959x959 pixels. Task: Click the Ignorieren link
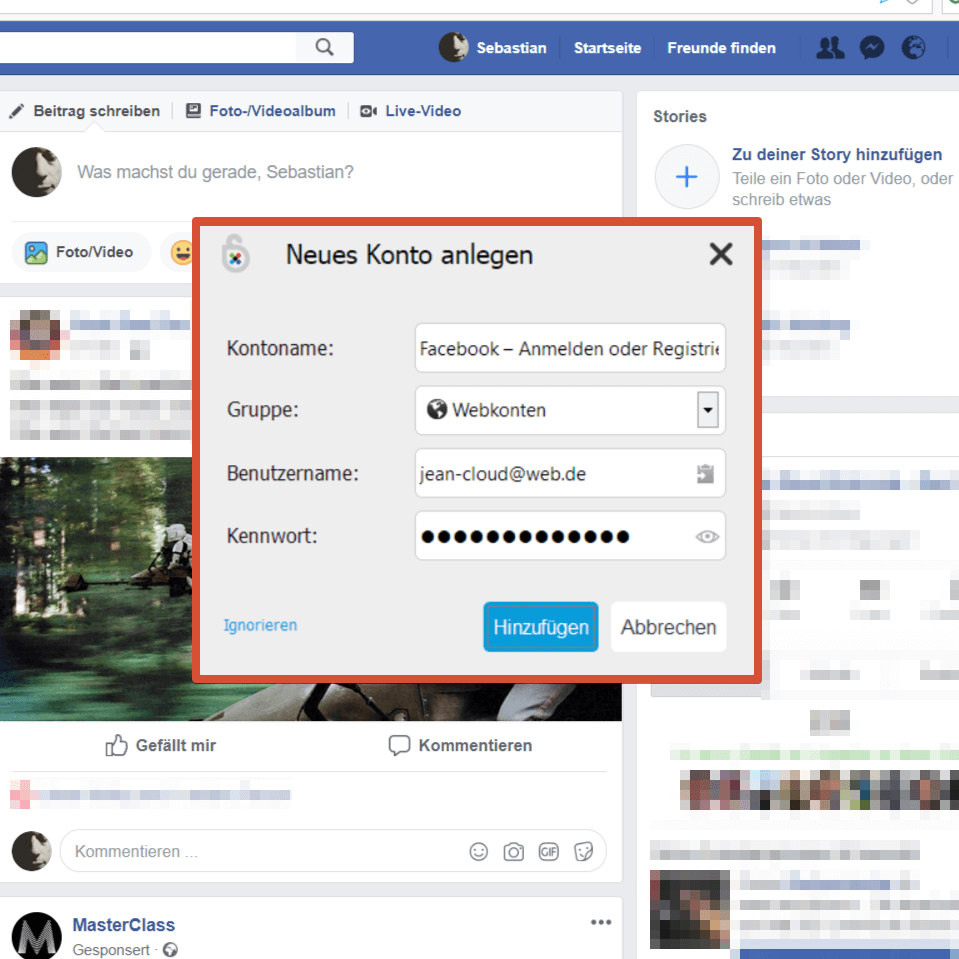260,625
